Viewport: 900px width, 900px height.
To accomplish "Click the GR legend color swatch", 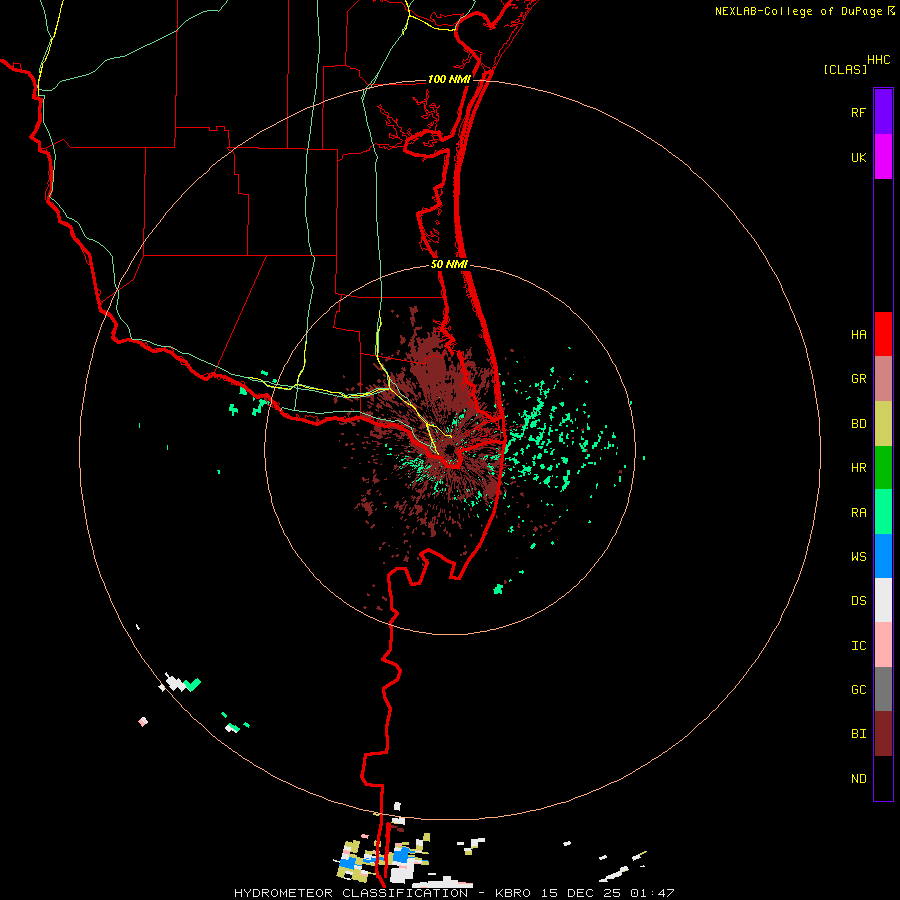I will (883, 379).
